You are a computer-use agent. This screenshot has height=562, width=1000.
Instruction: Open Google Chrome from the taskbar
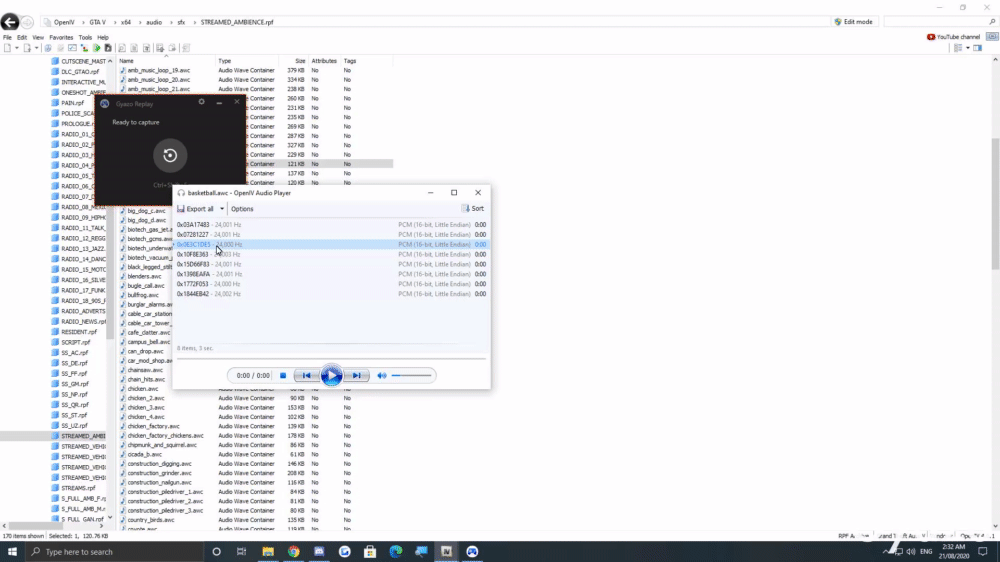[x=293, y=552]
